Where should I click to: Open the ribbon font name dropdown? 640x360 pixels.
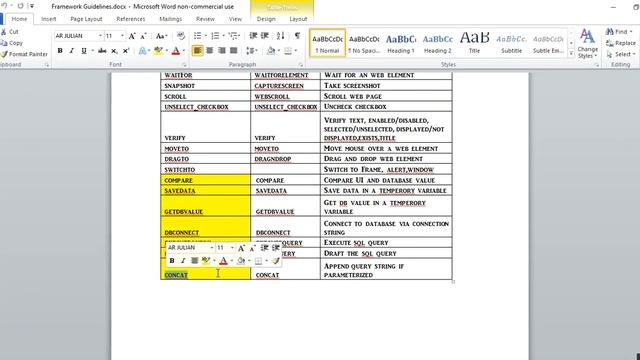click(100, 36)
